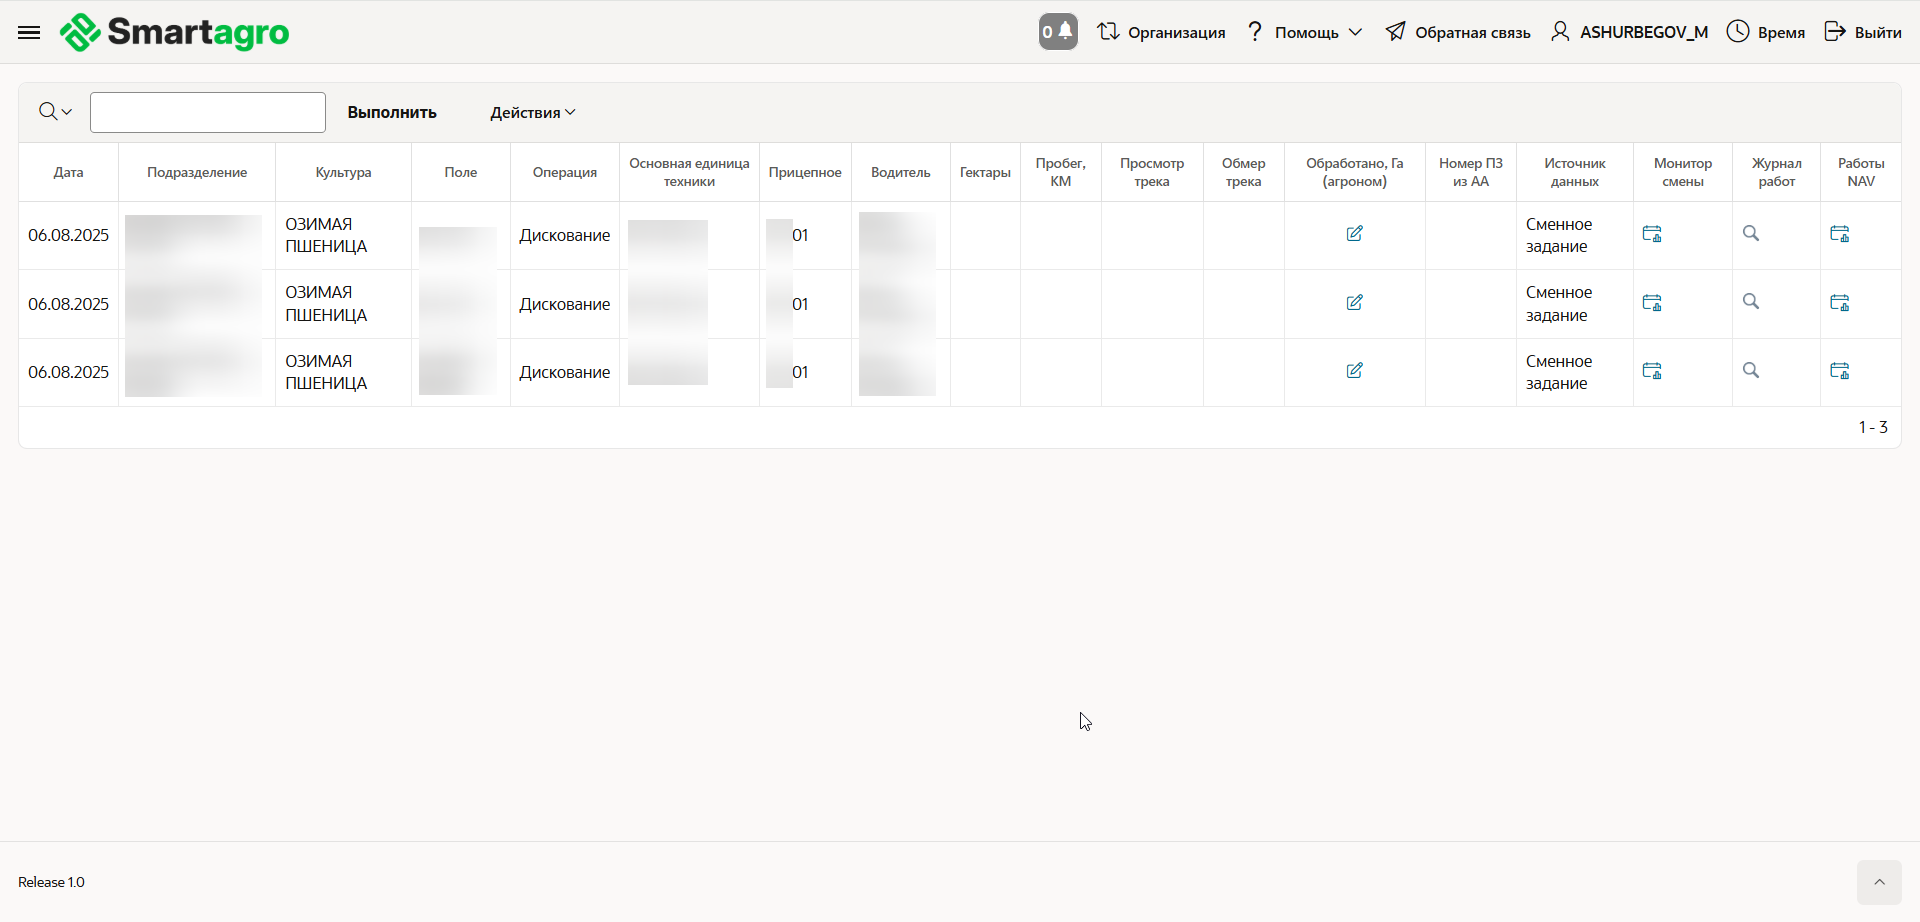1920x922 pixels.
Task: Click the notifications bell icon
Action: (1058, 32)
